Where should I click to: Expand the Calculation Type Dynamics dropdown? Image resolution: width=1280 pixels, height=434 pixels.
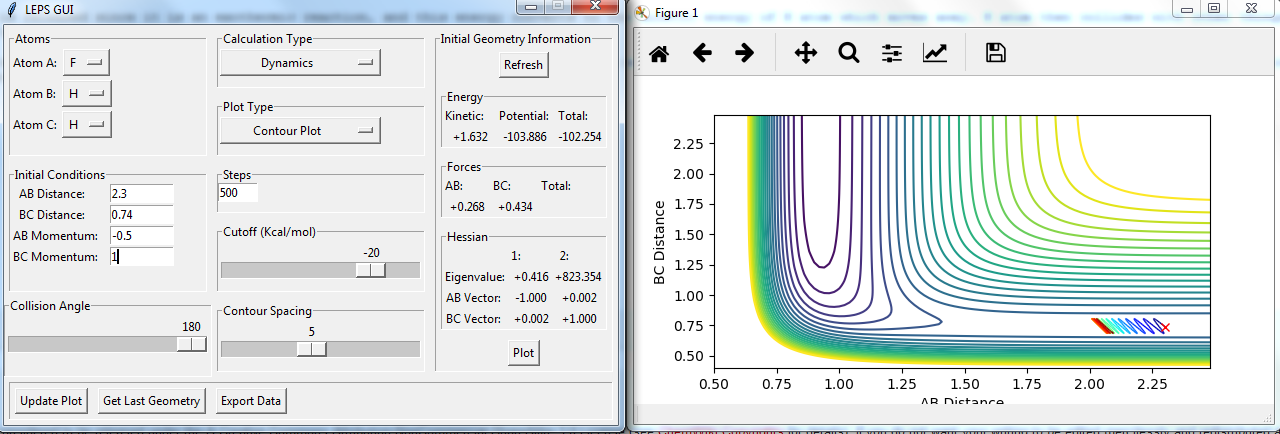[x=300, y=63]
